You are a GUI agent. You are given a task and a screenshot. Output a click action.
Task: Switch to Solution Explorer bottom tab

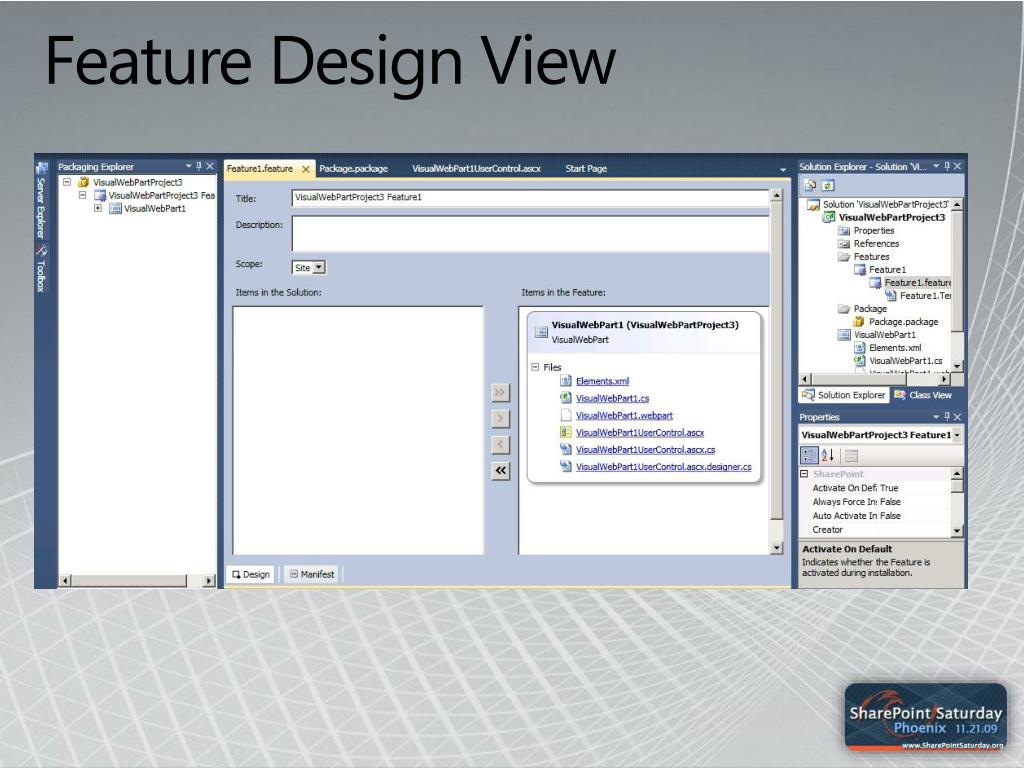(x=844, y=395)
